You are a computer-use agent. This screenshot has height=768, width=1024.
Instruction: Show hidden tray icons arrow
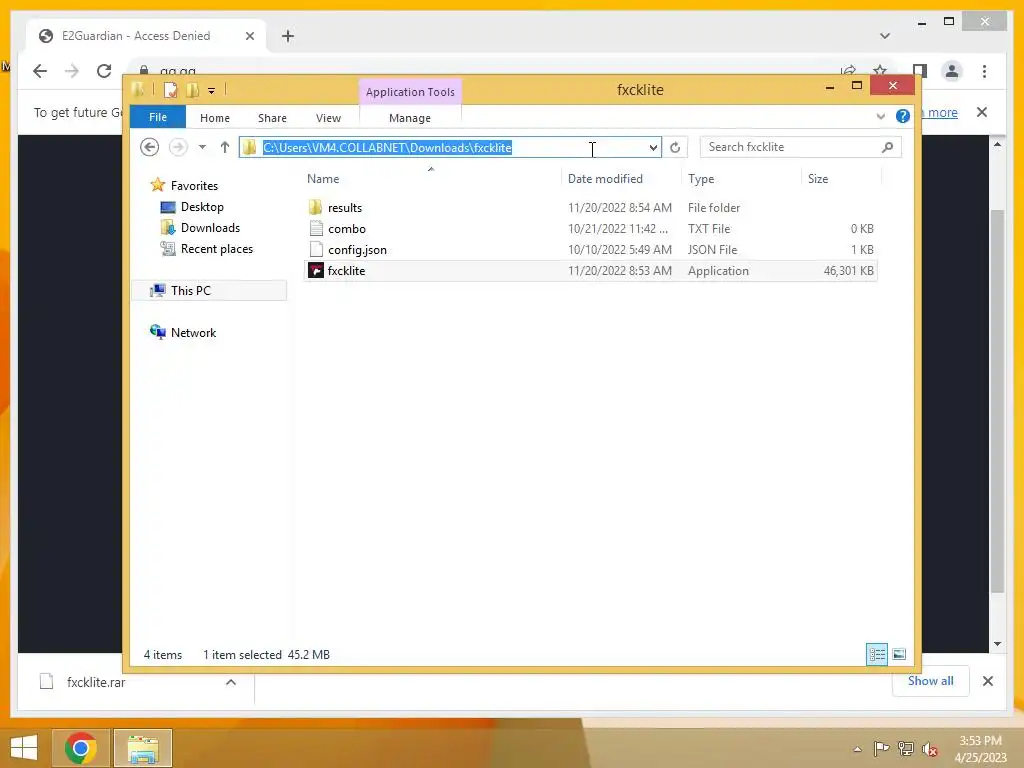857,749
